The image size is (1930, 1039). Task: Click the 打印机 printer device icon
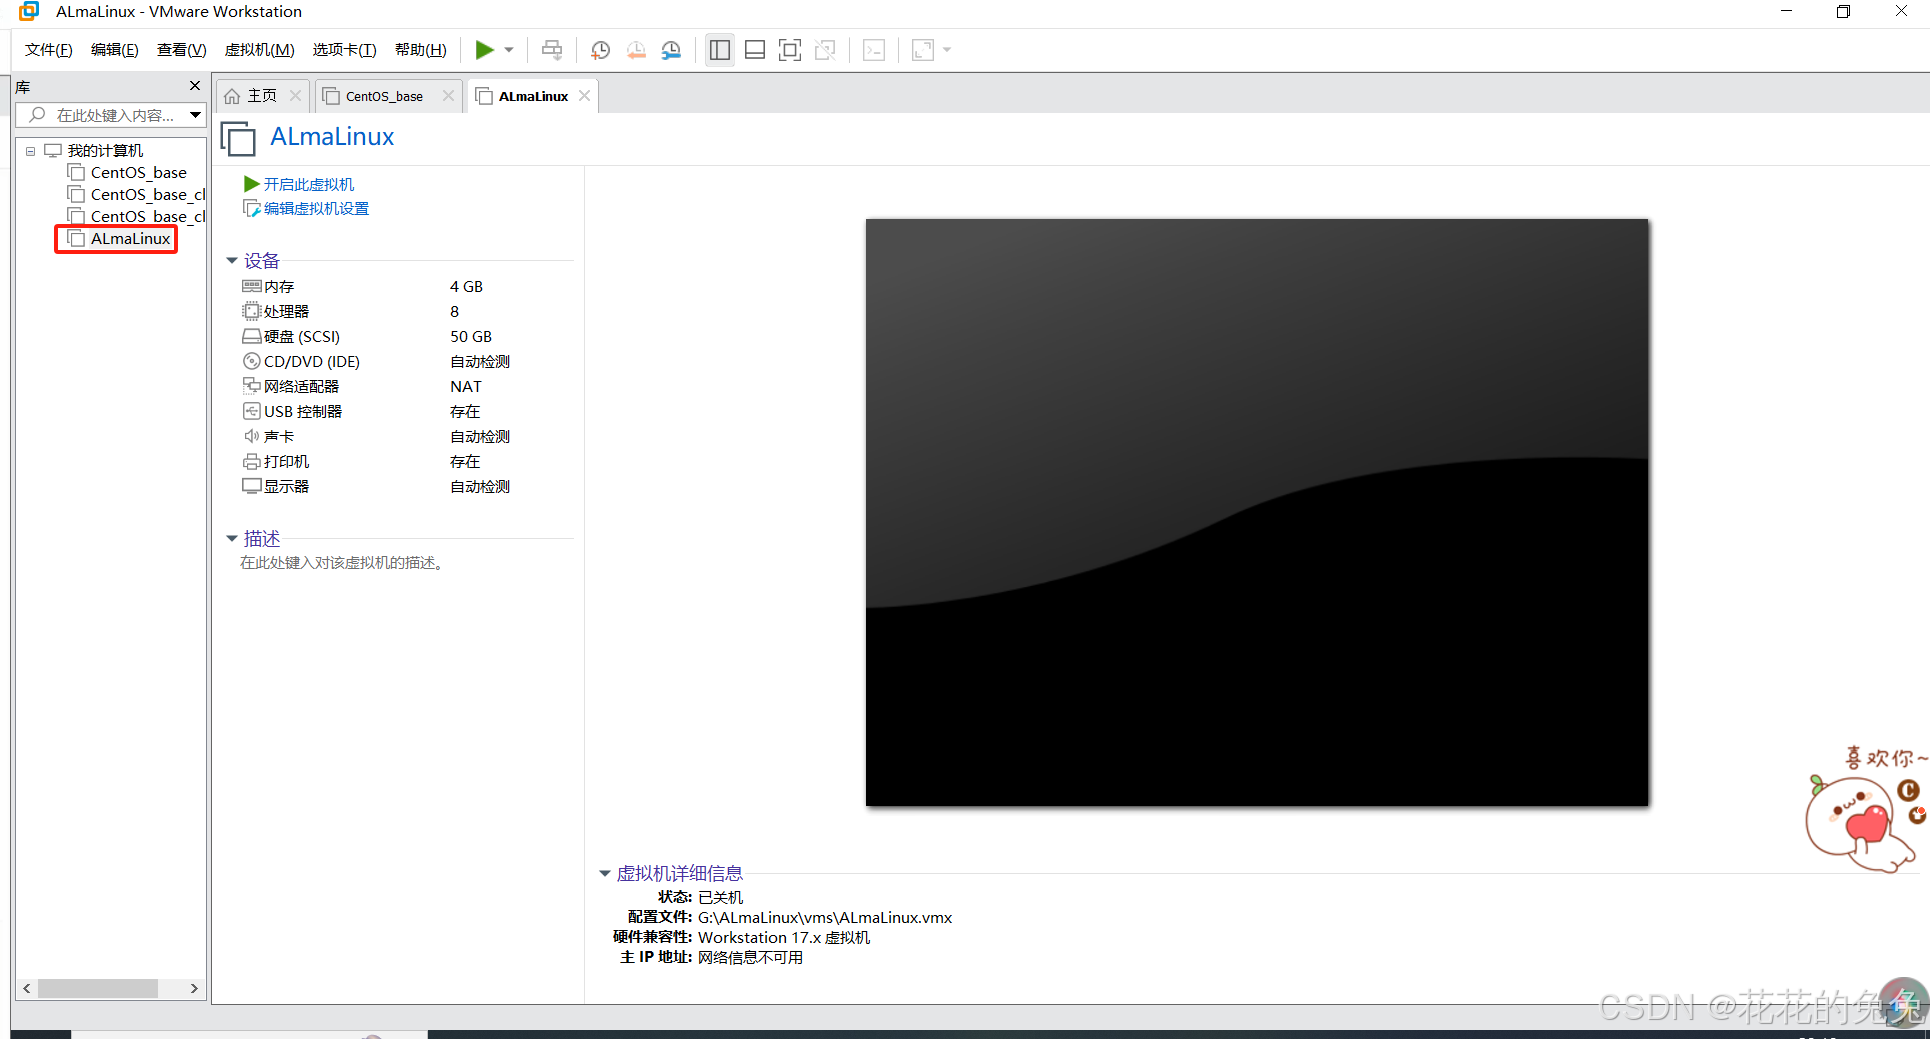[x=252, y=461]
